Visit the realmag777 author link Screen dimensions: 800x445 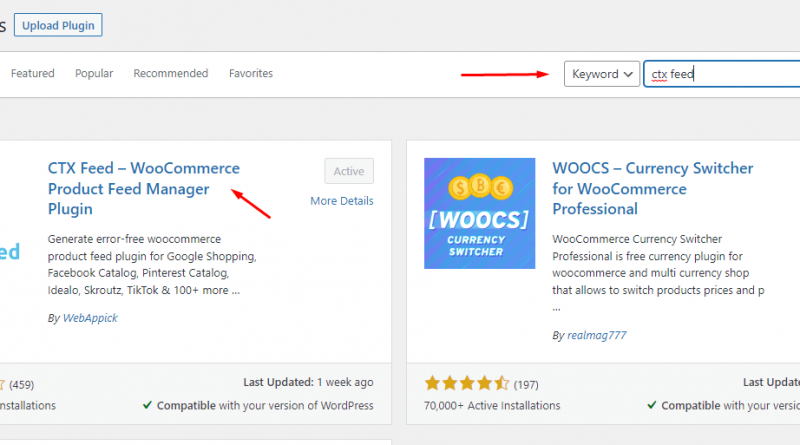point(597,336)
